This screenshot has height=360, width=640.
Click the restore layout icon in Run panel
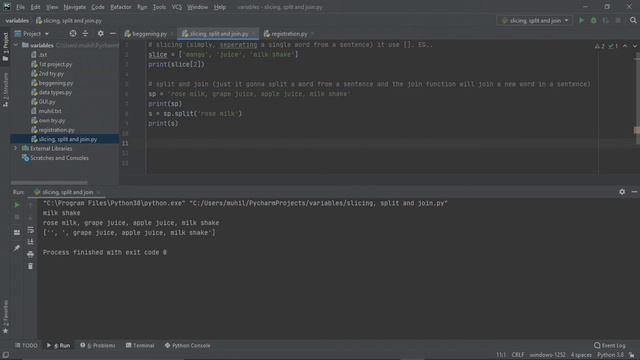[x=17, y=232]
